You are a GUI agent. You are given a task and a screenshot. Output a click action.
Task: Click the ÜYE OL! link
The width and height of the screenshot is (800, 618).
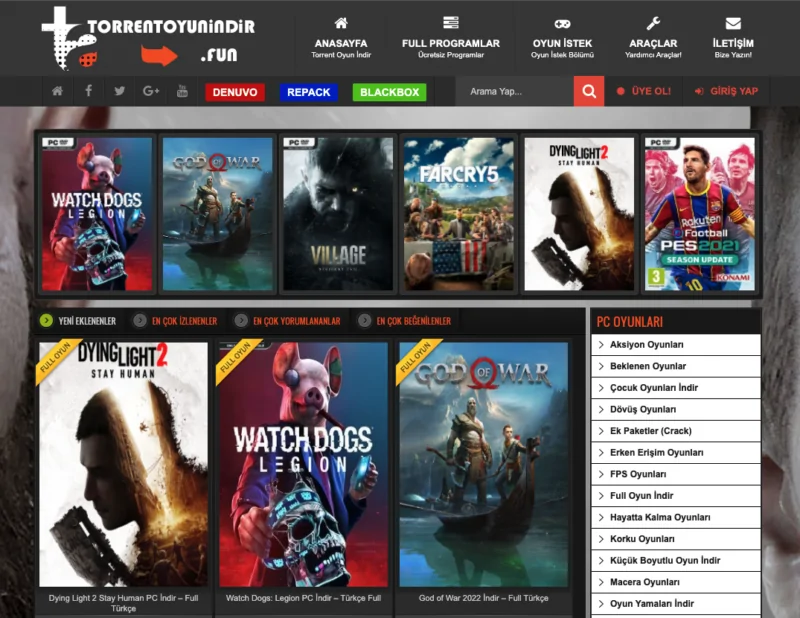tap(651, 91)
